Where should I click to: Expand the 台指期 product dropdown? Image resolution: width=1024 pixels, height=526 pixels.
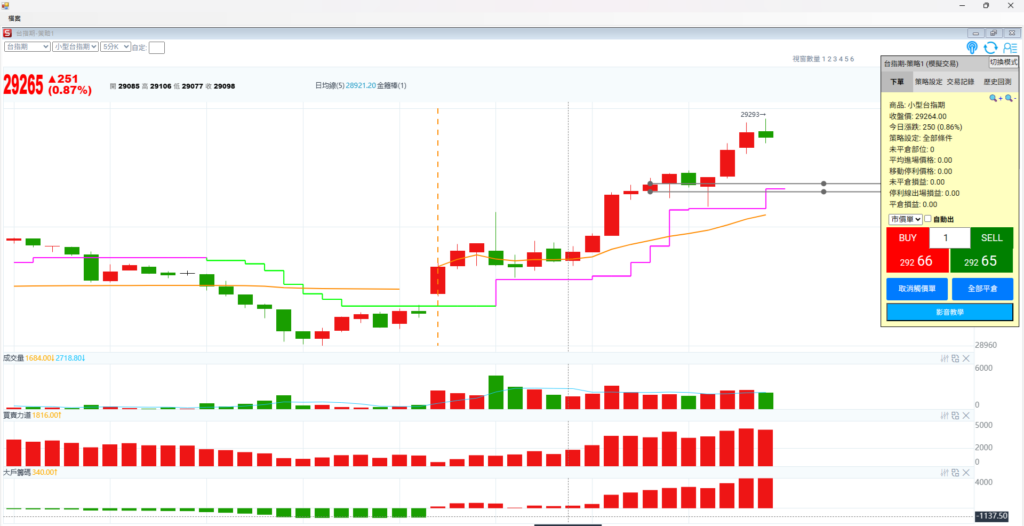(x=27, y=46)
